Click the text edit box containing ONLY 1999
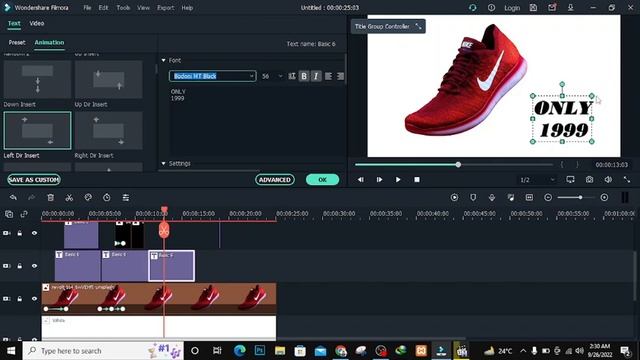 point(257,120)
